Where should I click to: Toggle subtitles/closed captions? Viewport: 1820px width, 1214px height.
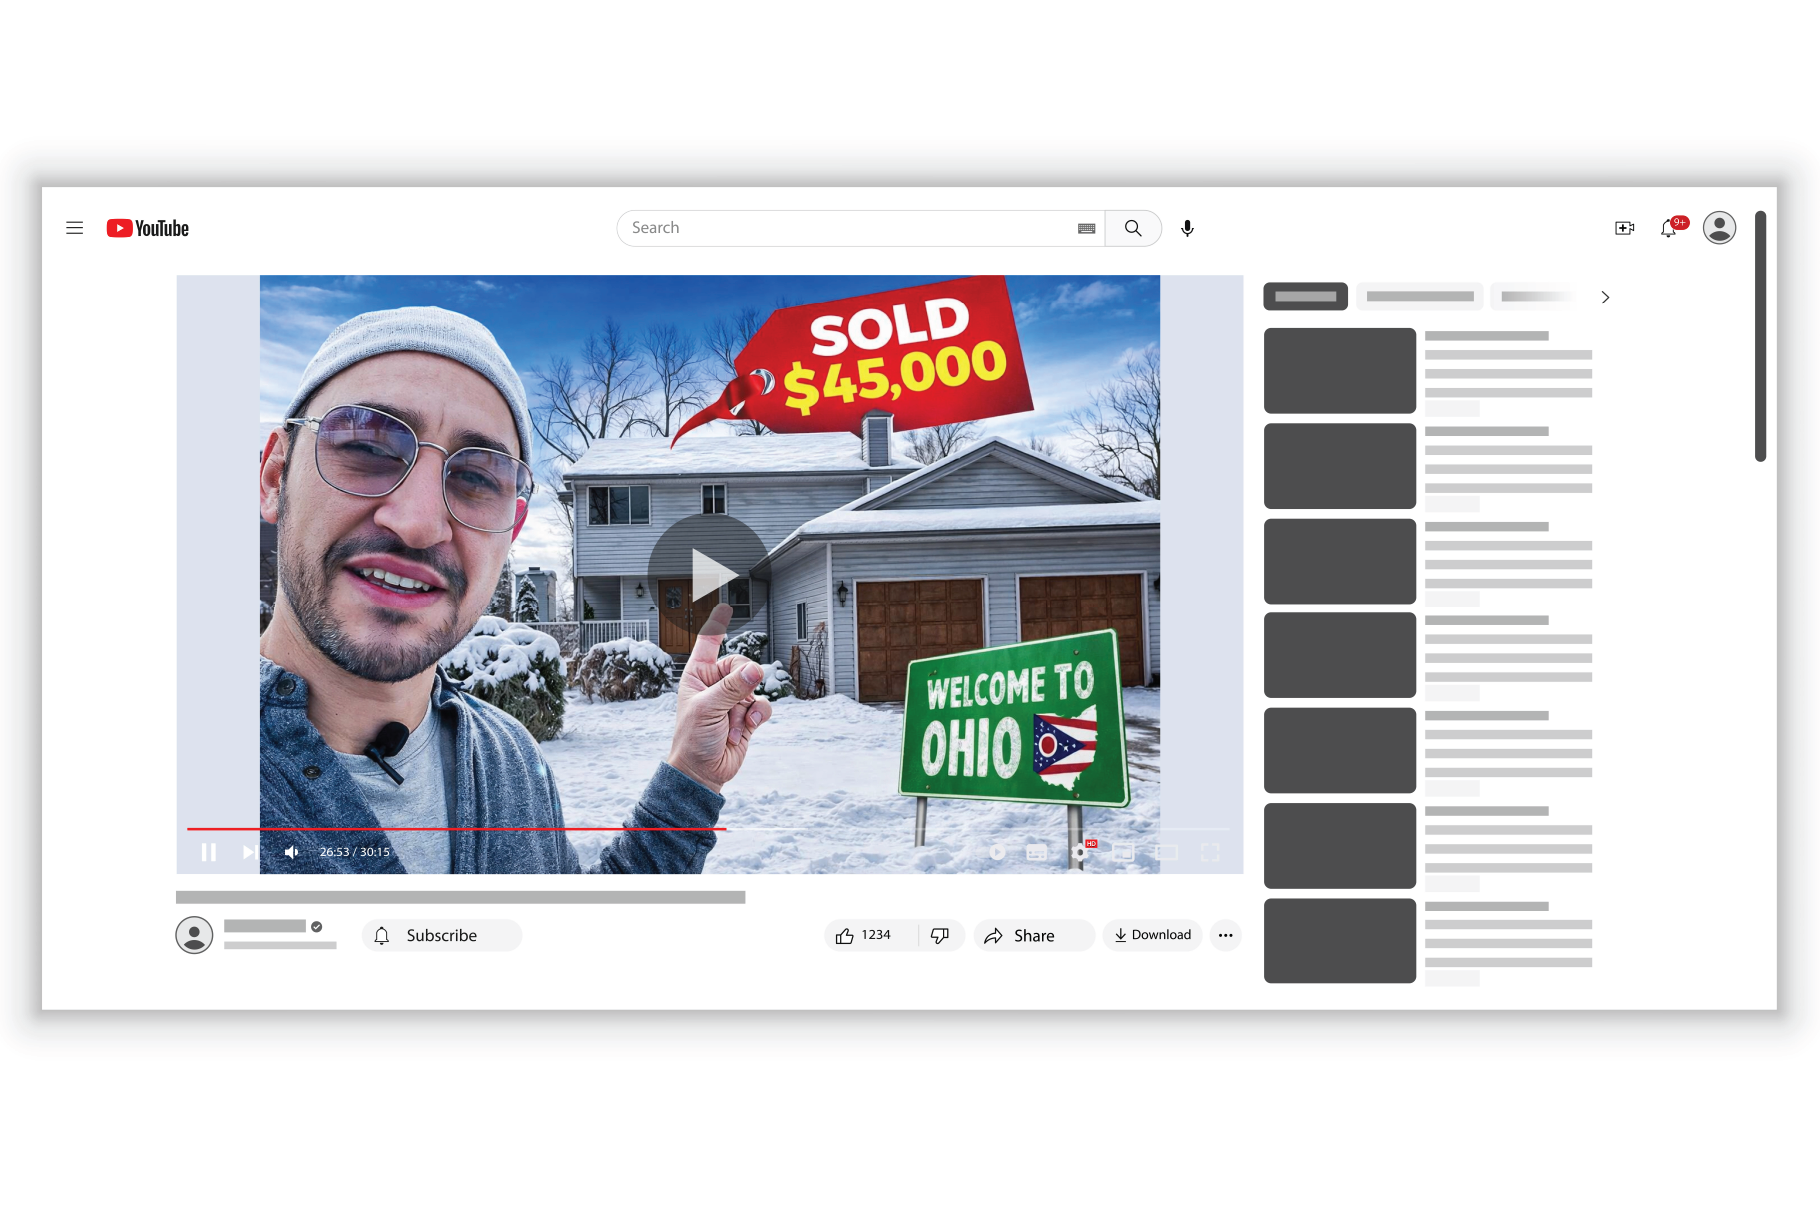[1037, 852]
